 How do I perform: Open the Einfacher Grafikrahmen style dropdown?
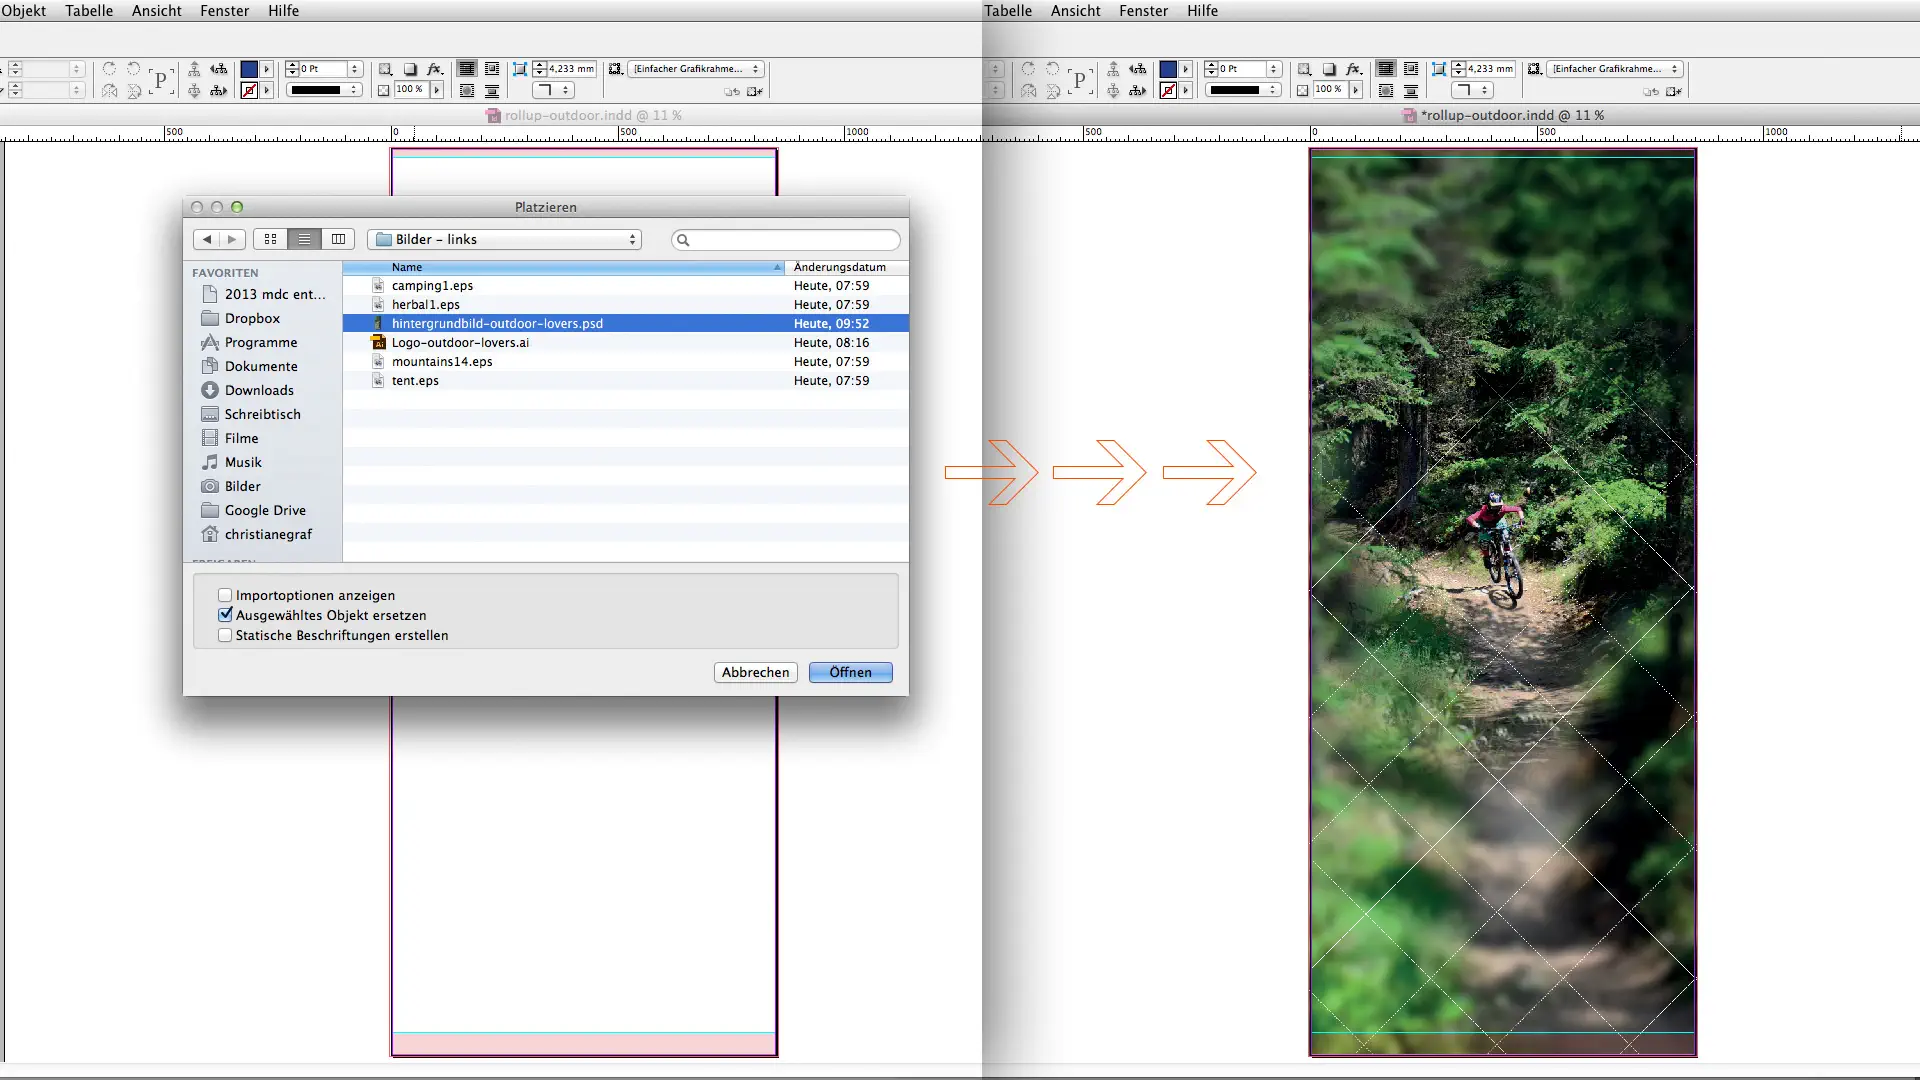point(696,69)
